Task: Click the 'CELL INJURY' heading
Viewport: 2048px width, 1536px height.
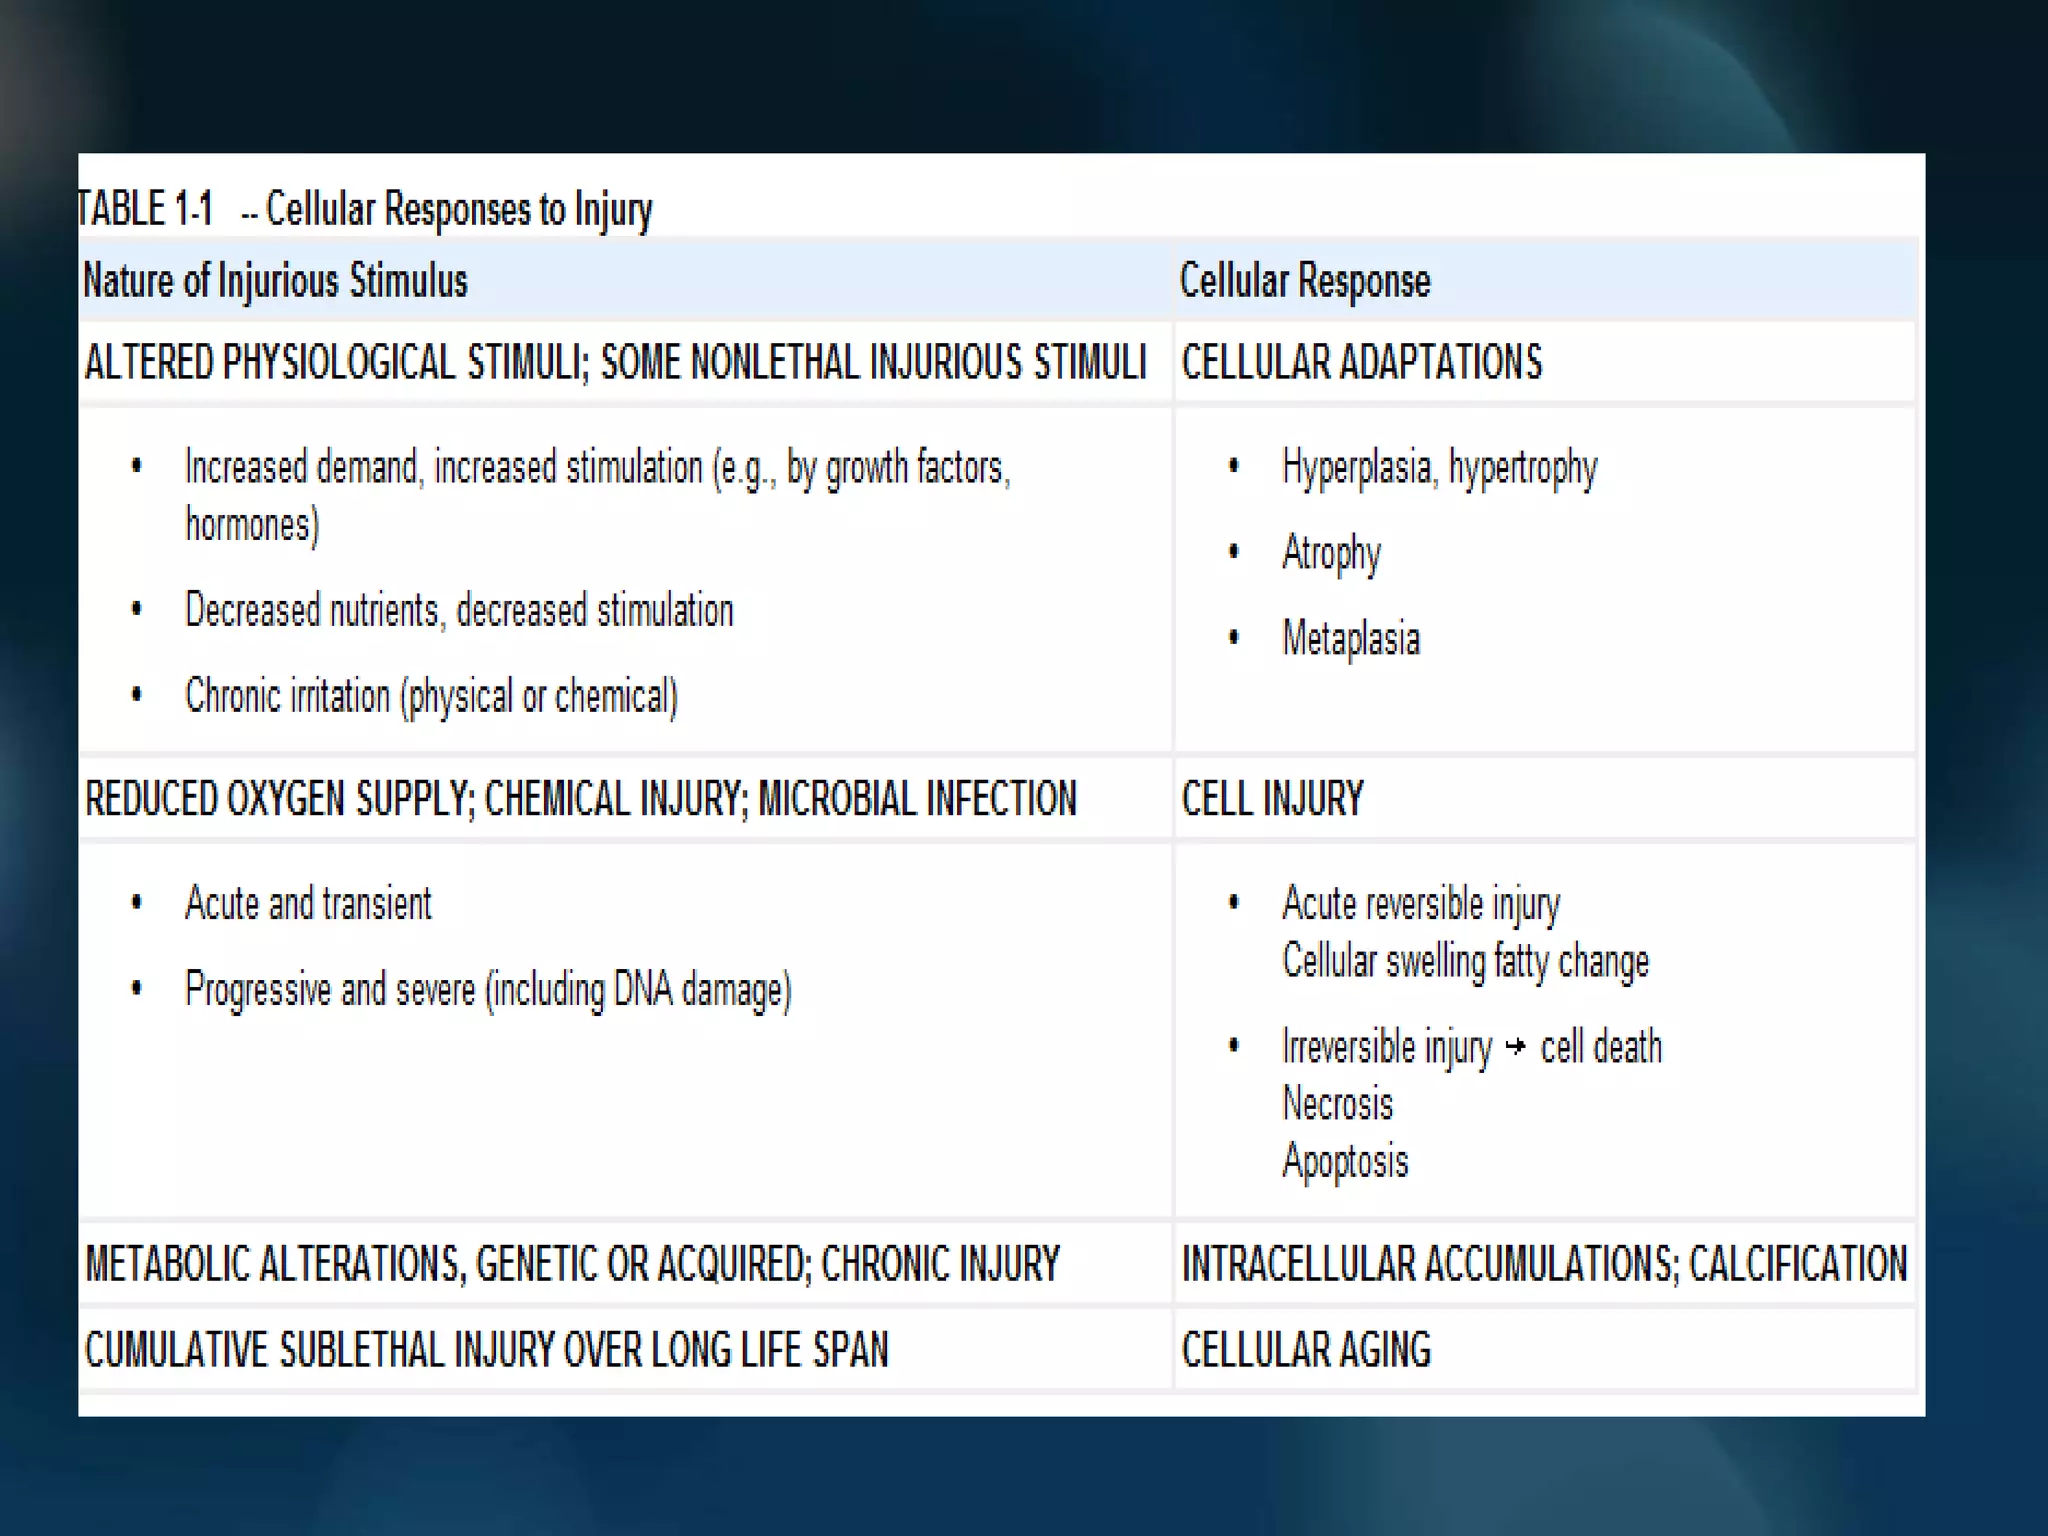Action: coord(1272,799)
